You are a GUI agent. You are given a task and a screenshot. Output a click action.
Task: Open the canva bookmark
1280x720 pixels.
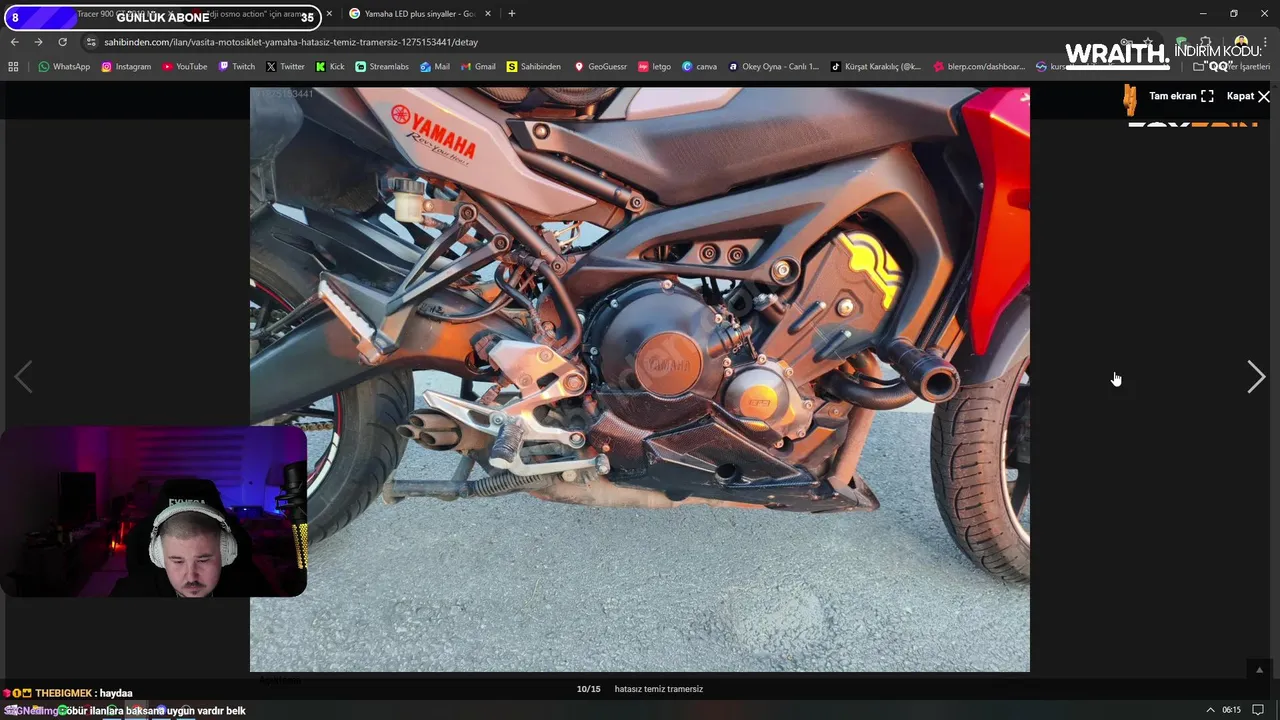[x=699, y=66]
